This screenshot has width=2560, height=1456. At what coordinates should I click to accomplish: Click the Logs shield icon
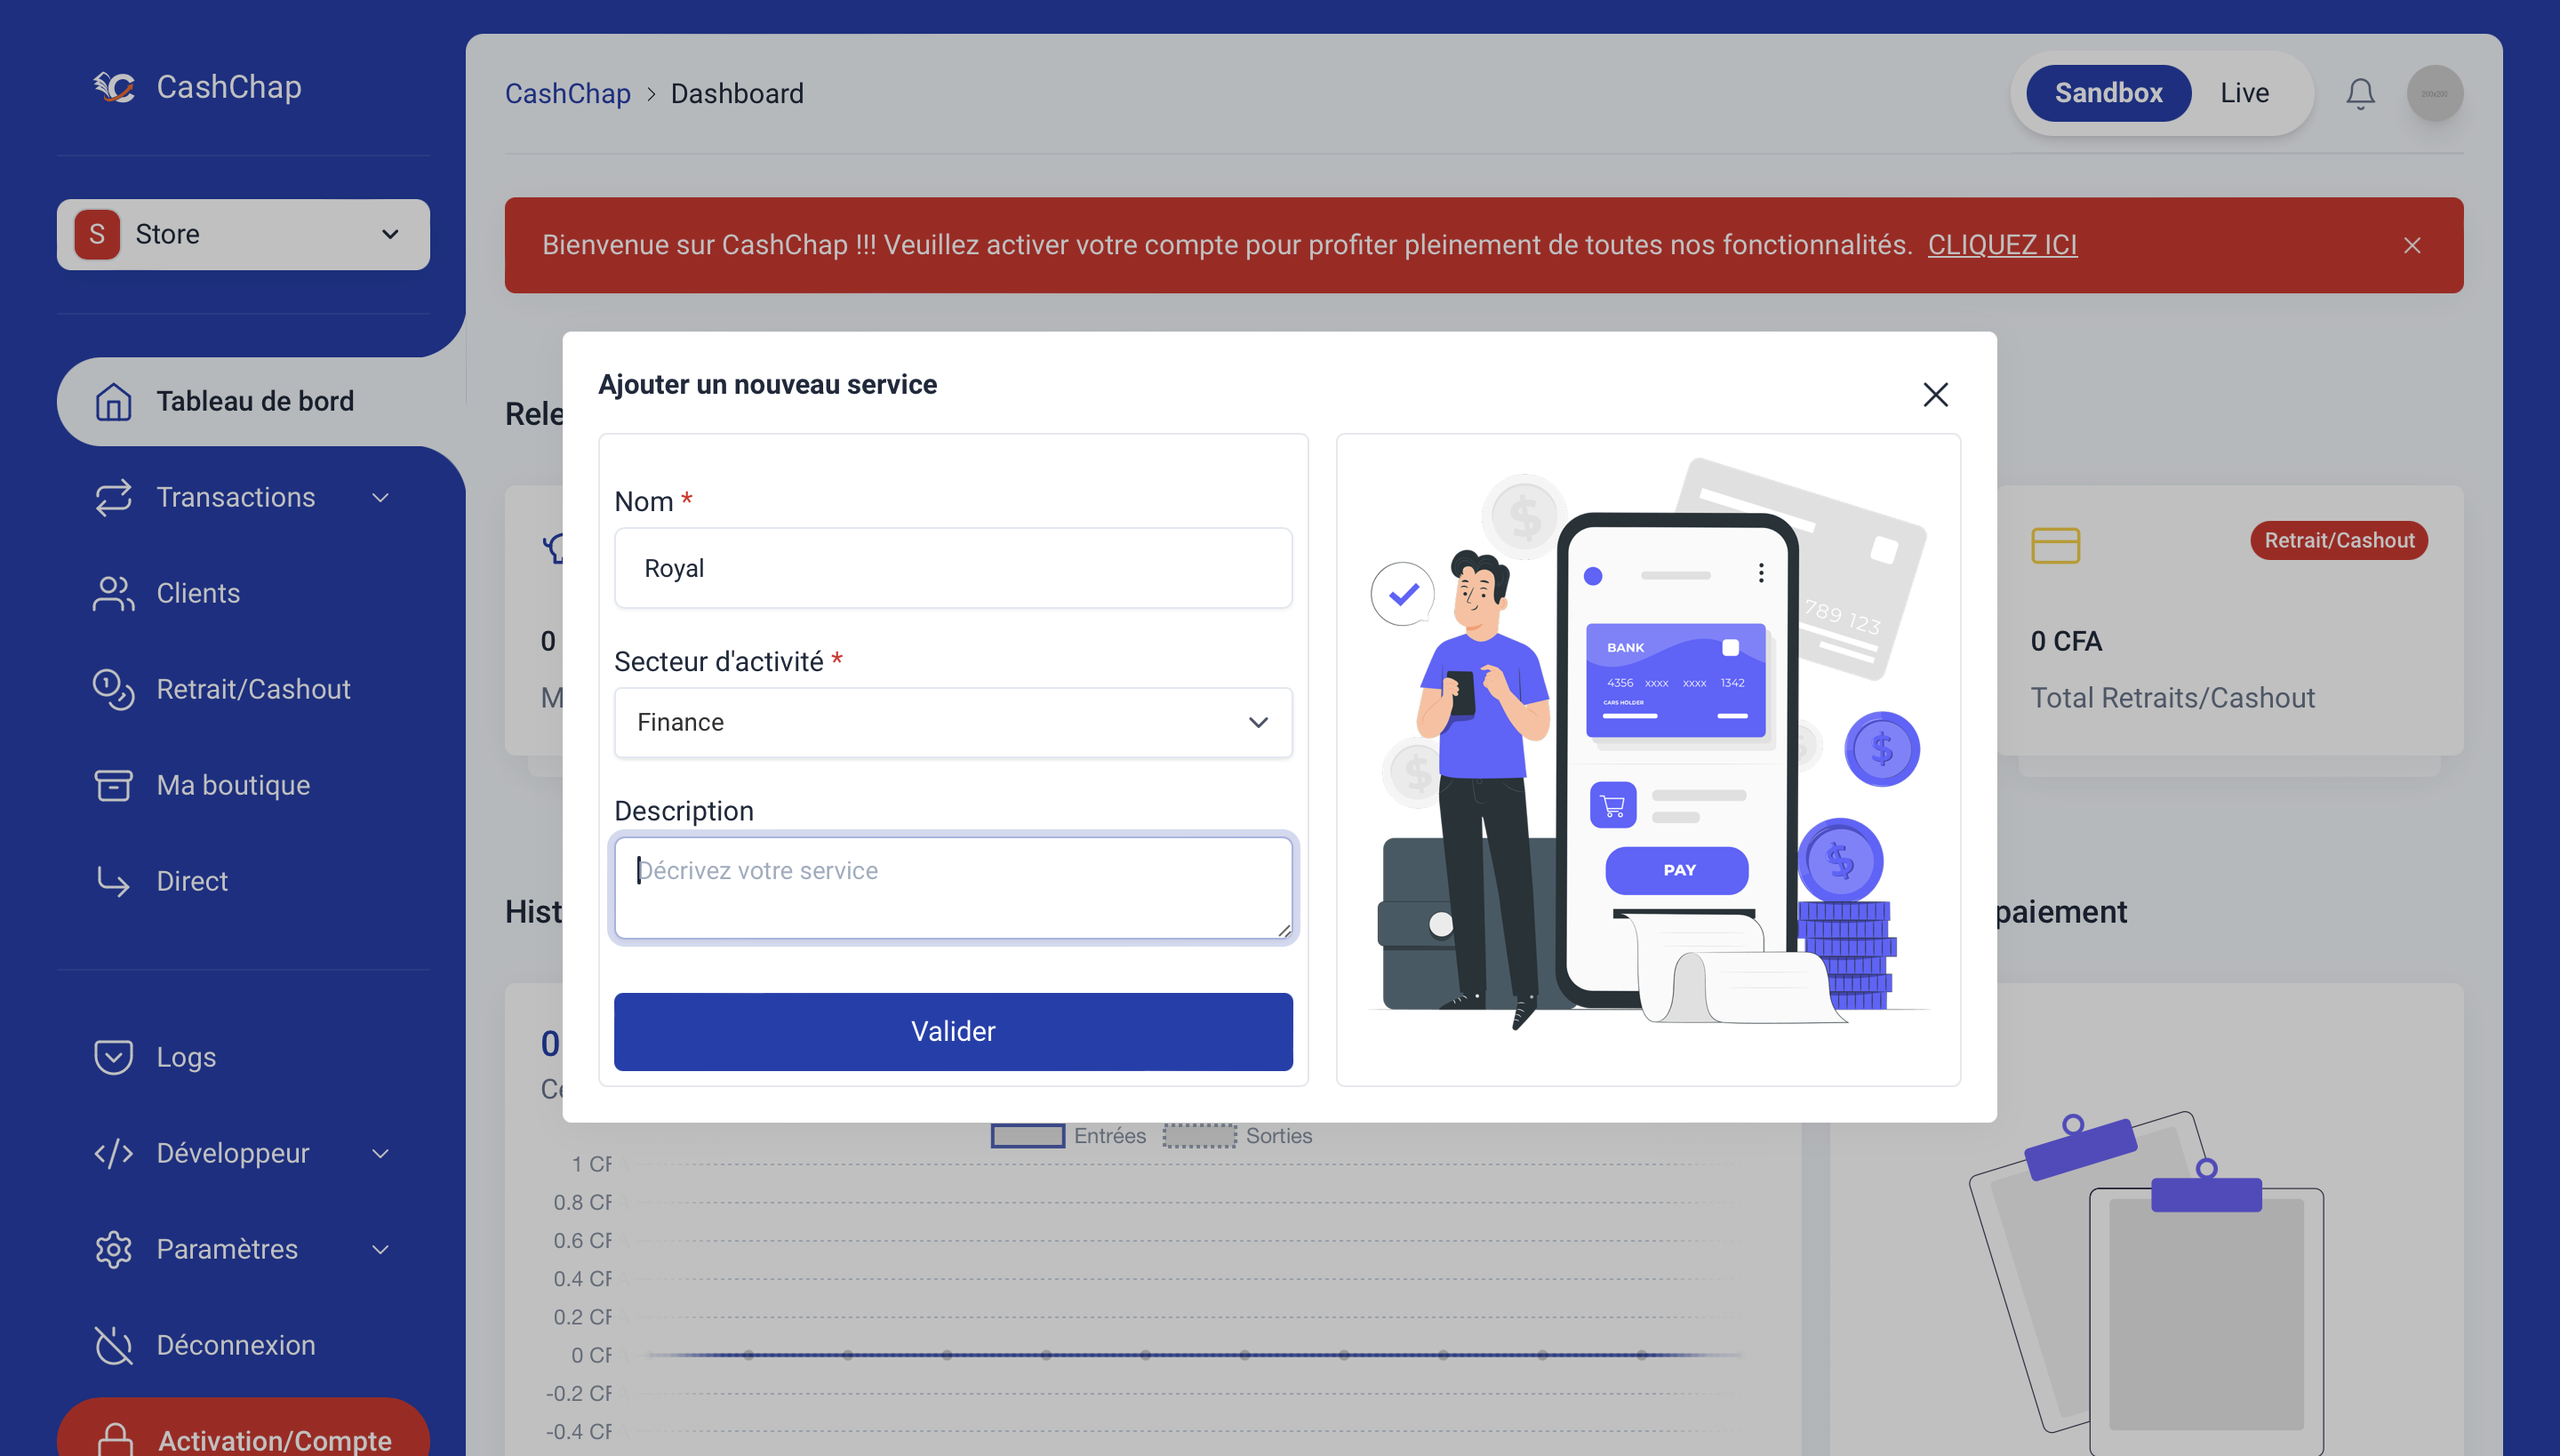pyautogui.click(x=113, y=1057)
